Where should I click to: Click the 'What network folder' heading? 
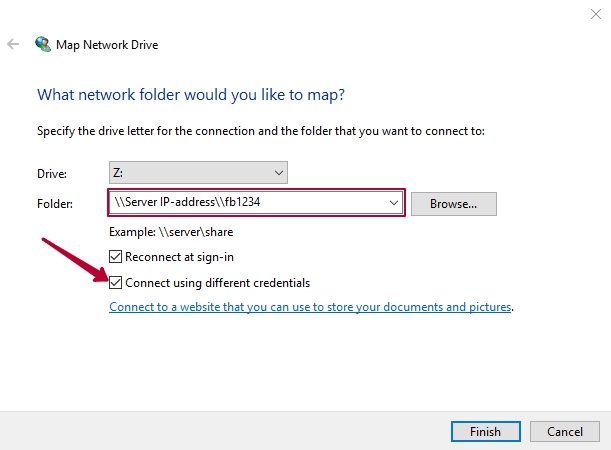[191, 95]
